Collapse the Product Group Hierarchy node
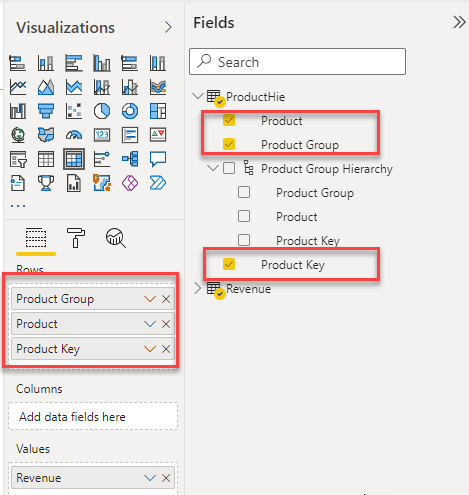This screenshot has height=495, width=469. pos(213,168)
